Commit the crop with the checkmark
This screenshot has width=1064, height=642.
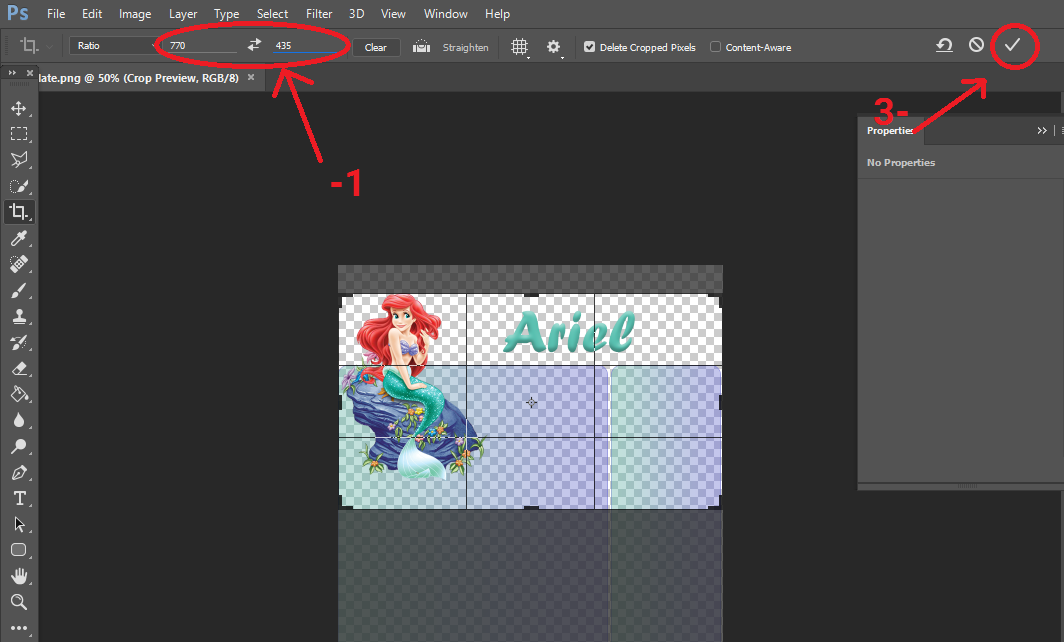[x=1012, y=45]
